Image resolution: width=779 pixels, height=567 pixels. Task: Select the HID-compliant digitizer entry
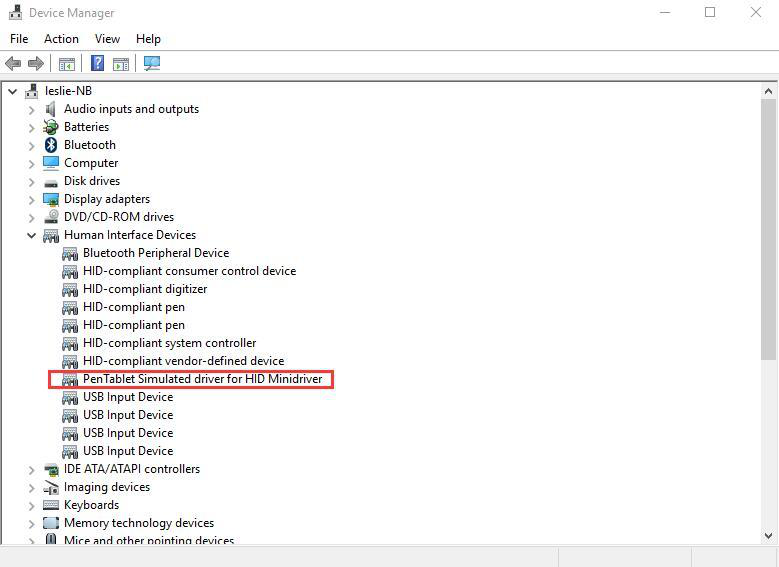pos(145,289)
